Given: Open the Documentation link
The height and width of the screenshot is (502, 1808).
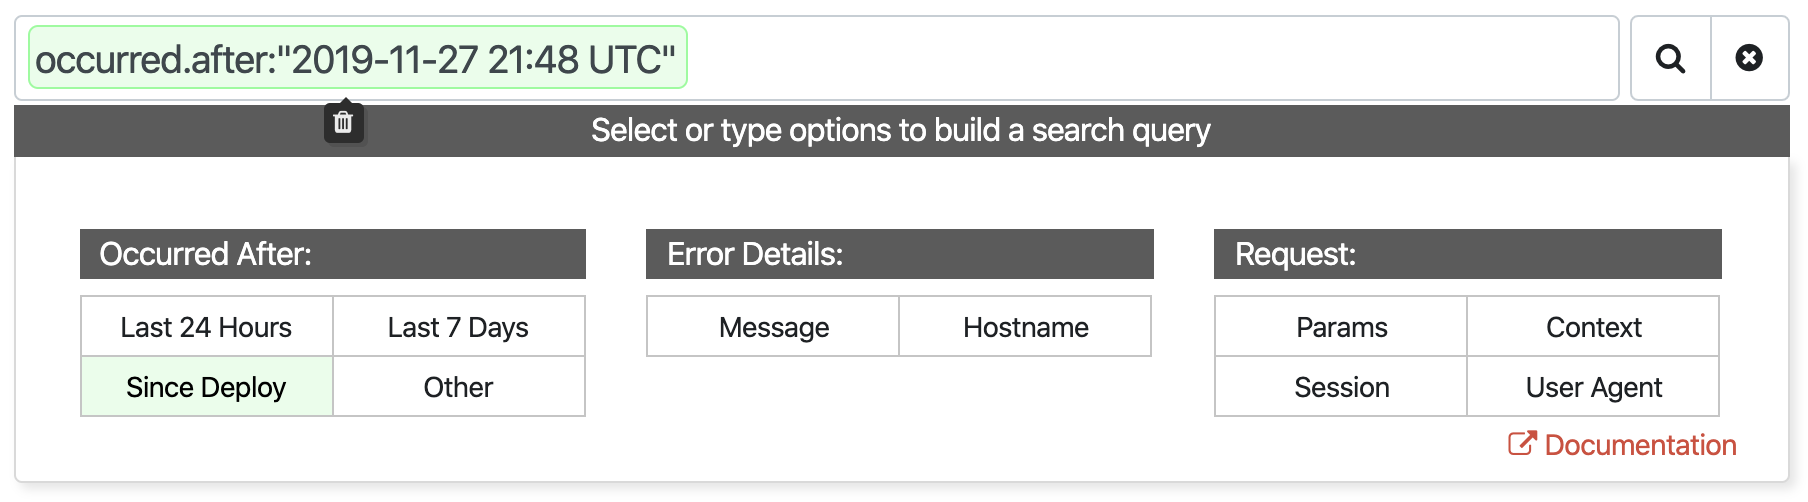Looking at the screenshot, I should (x=1639, y=445).
